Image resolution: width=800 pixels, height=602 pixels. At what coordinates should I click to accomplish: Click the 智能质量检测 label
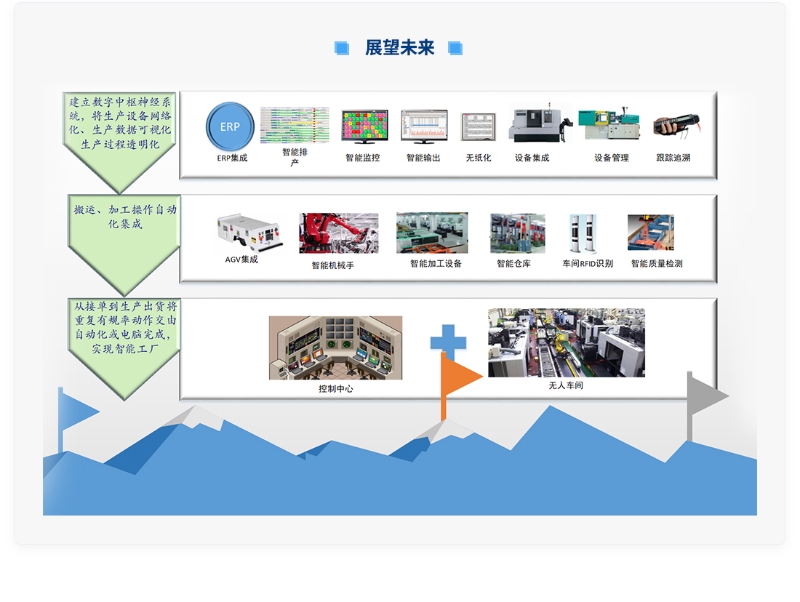coord(657,263)
